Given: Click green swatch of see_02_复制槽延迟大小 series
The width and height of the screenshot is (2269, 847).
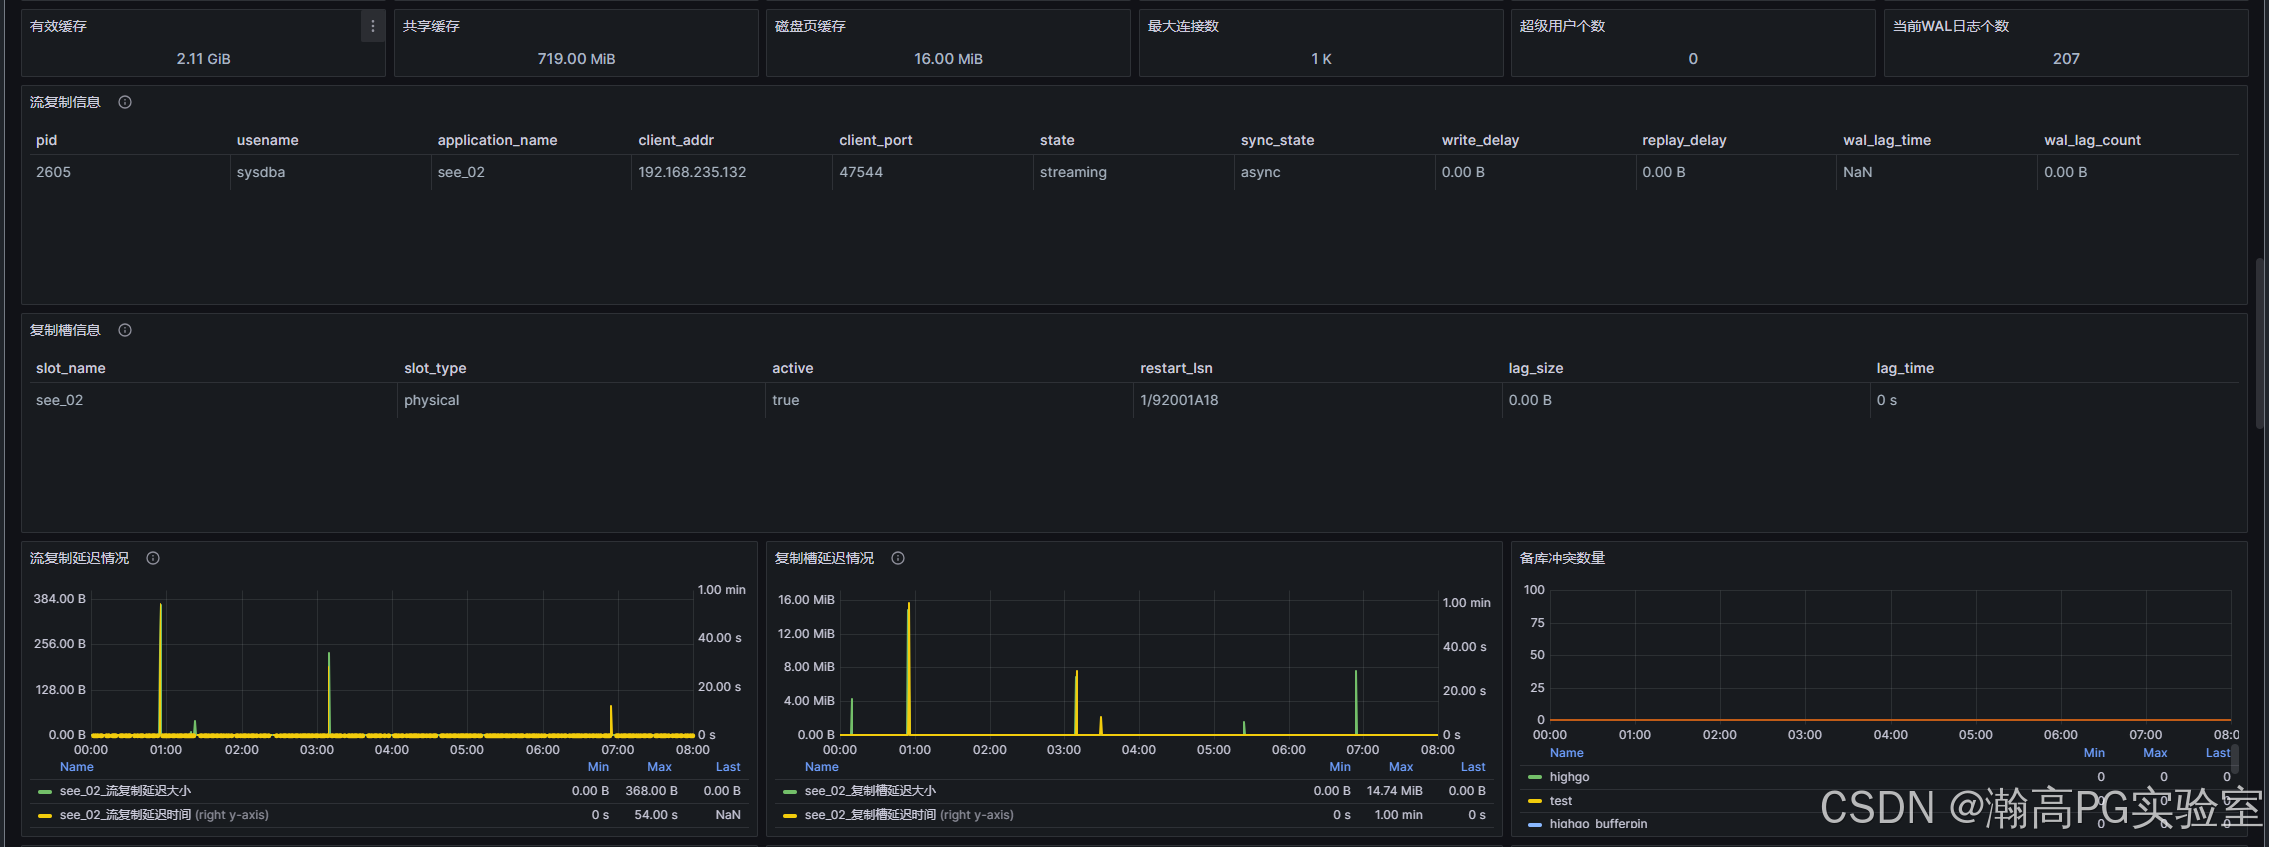Looking at the screenshot, I should 790,791.
